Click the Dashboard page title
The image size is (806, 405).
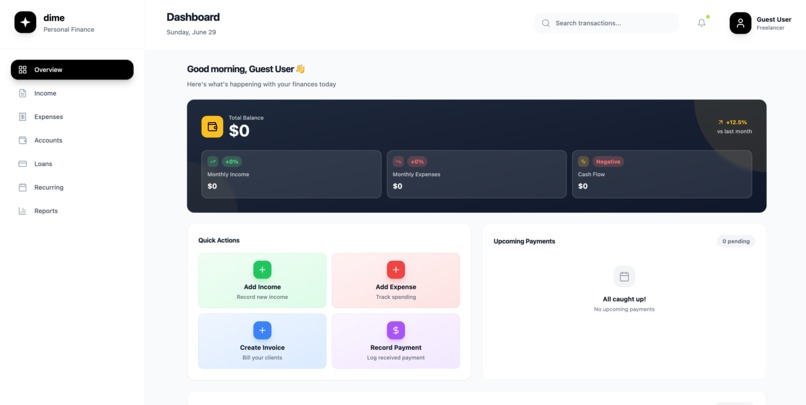pos(193,17)
